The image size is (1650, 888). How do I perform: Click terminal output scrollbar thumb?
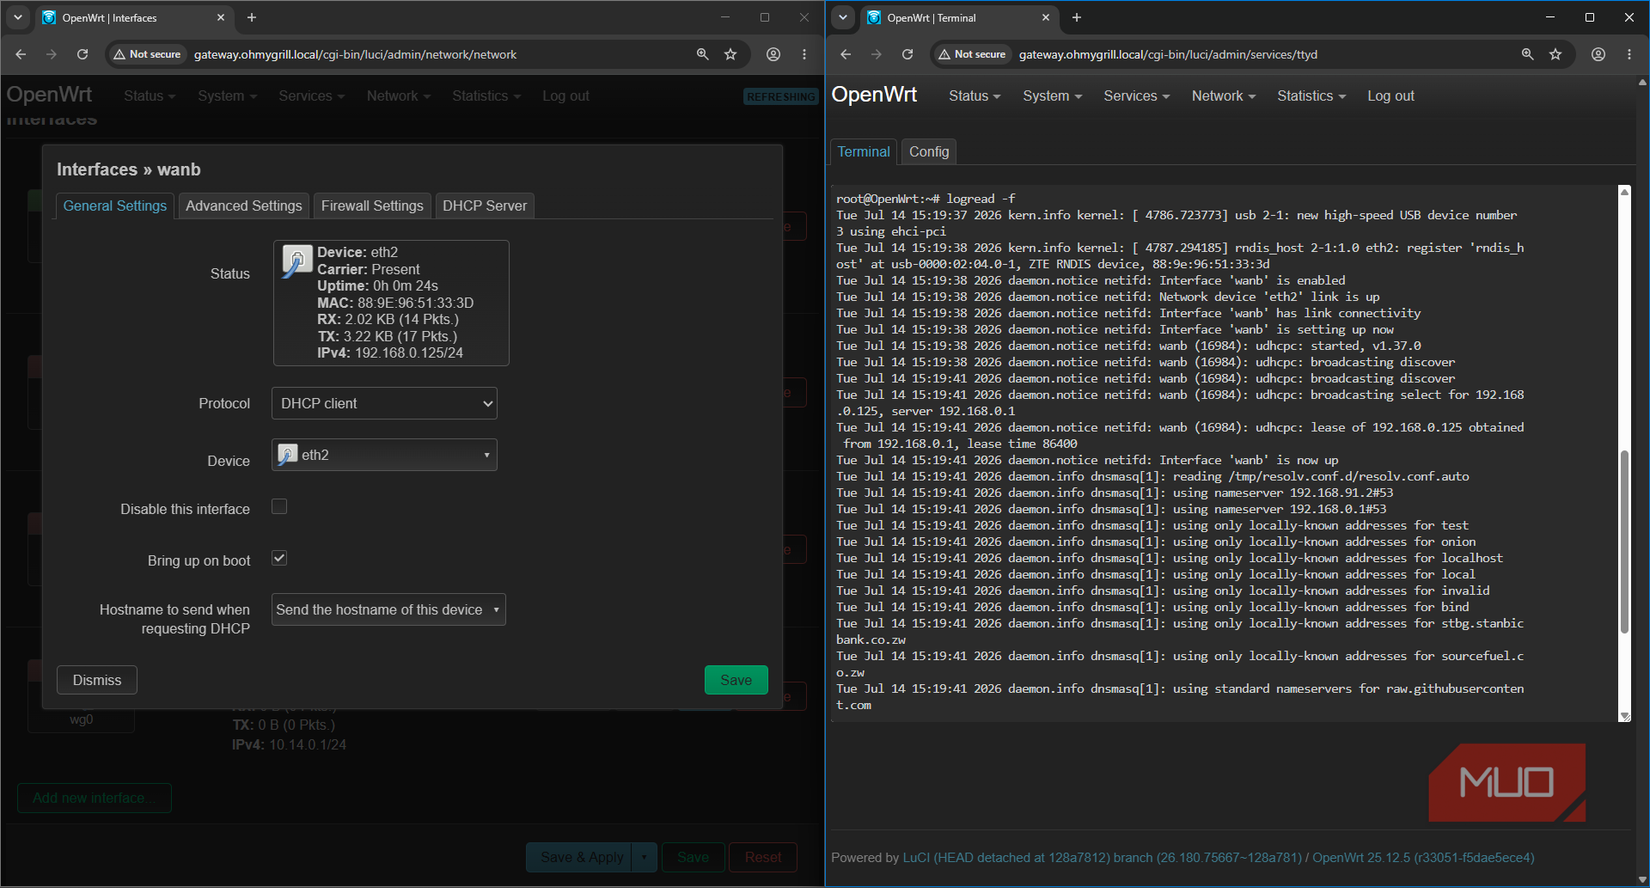pos(1624,541)
